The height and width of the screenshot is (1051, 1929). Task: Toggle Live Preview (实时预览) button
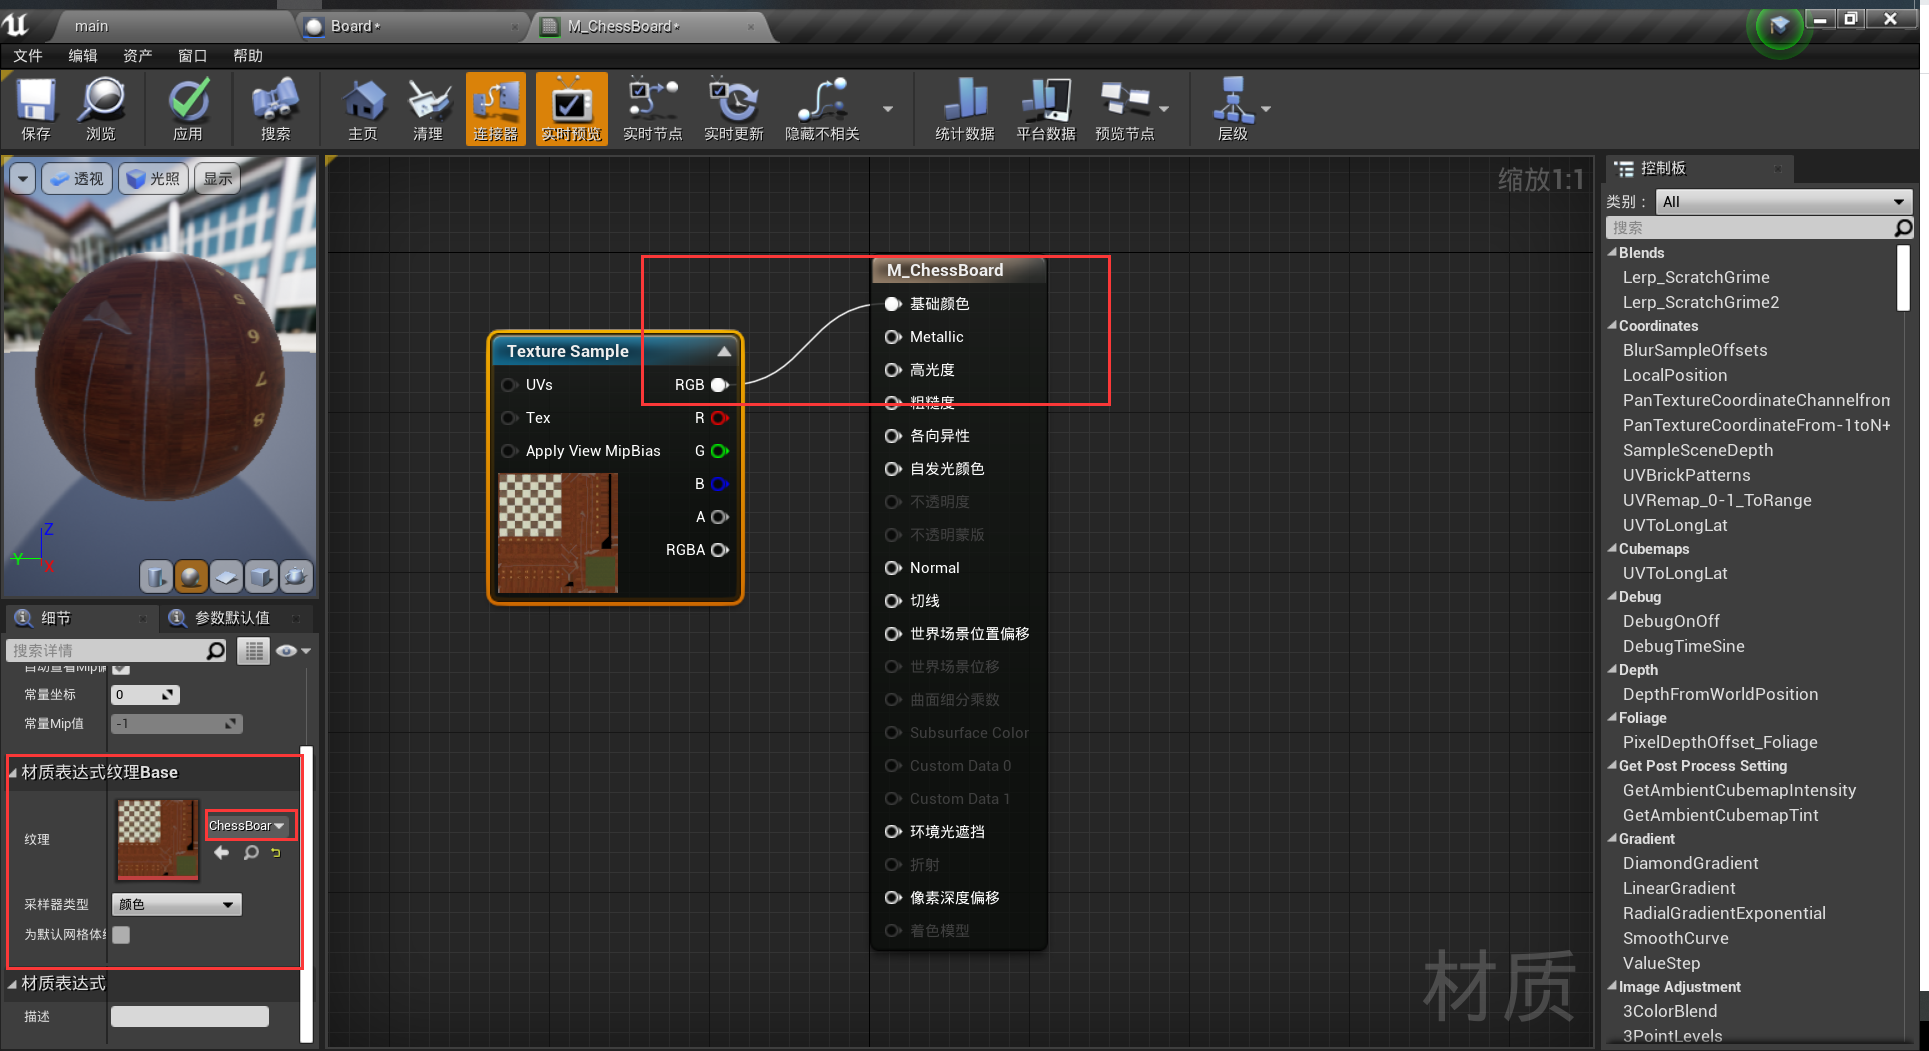[571, 108]
